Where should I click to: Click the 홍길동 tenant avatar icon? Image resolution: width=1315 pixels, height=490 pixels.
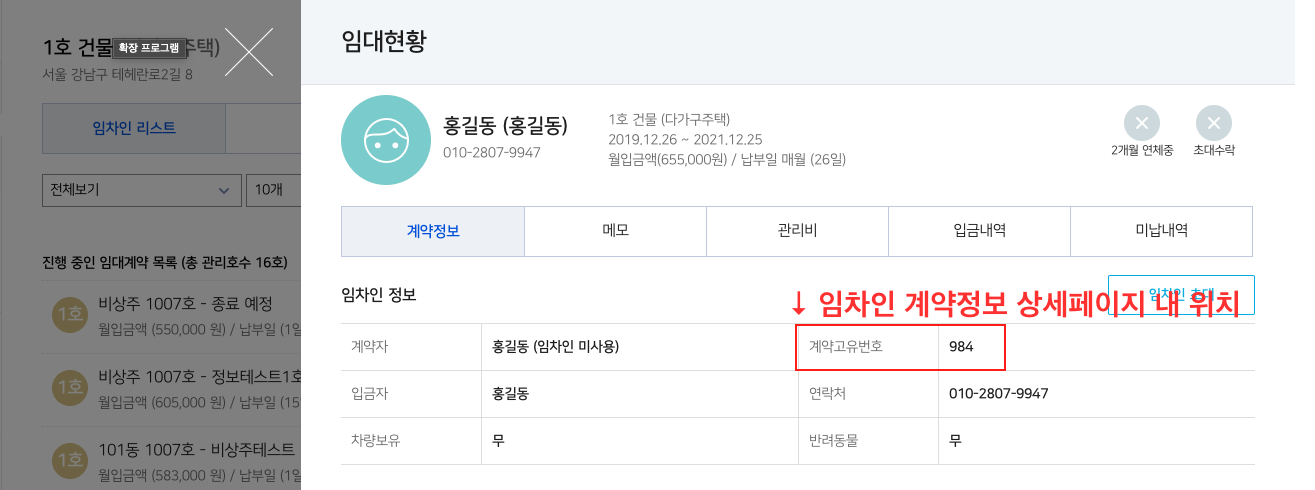(386, 140)
